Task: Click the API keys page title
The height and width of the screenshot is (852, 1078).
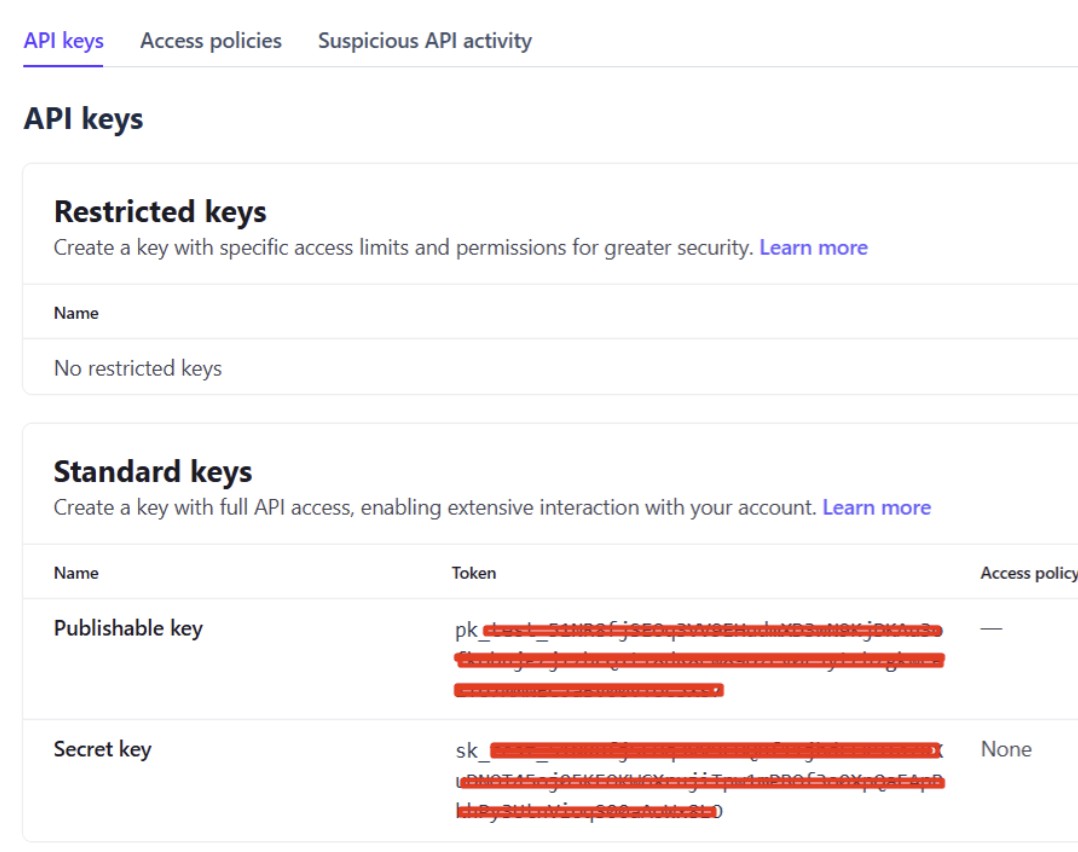Action: (x=83, y=118)
